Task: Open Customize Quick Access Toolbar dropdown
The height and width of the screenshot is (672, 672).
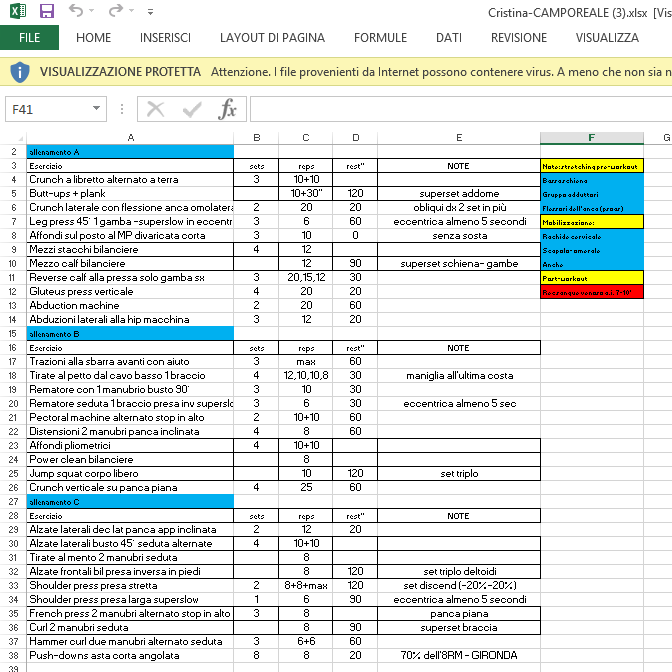Action: coord(157,13)
